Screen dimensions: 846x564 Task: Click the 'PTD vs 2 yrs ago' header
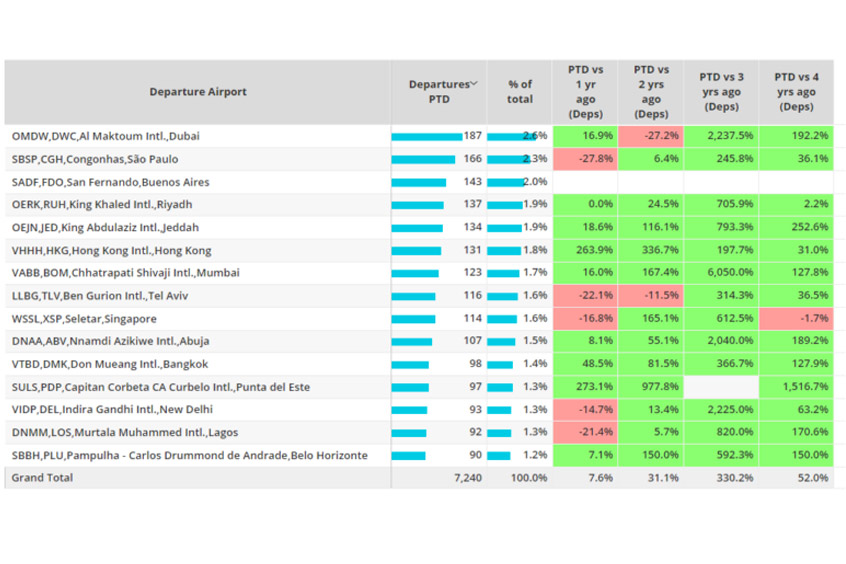(651, 92)
